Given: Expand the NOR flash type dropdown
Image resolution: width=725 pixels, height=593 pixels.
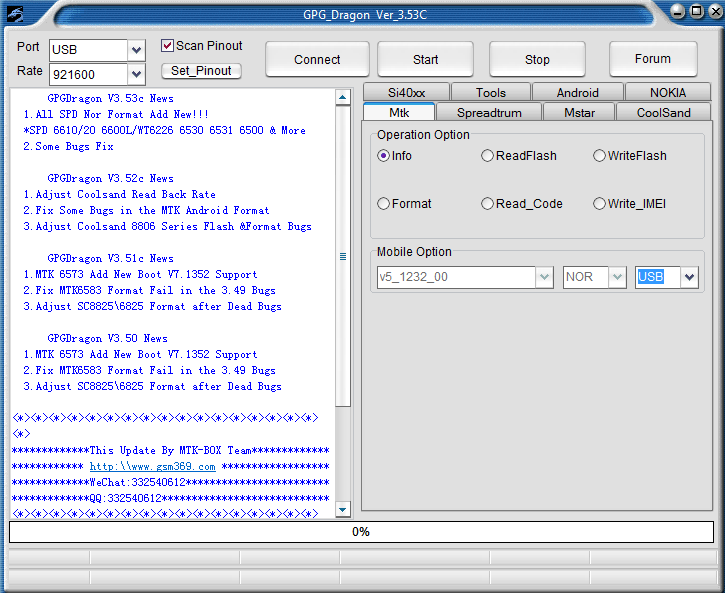Looking at the screenshot, I should [617, 277].
